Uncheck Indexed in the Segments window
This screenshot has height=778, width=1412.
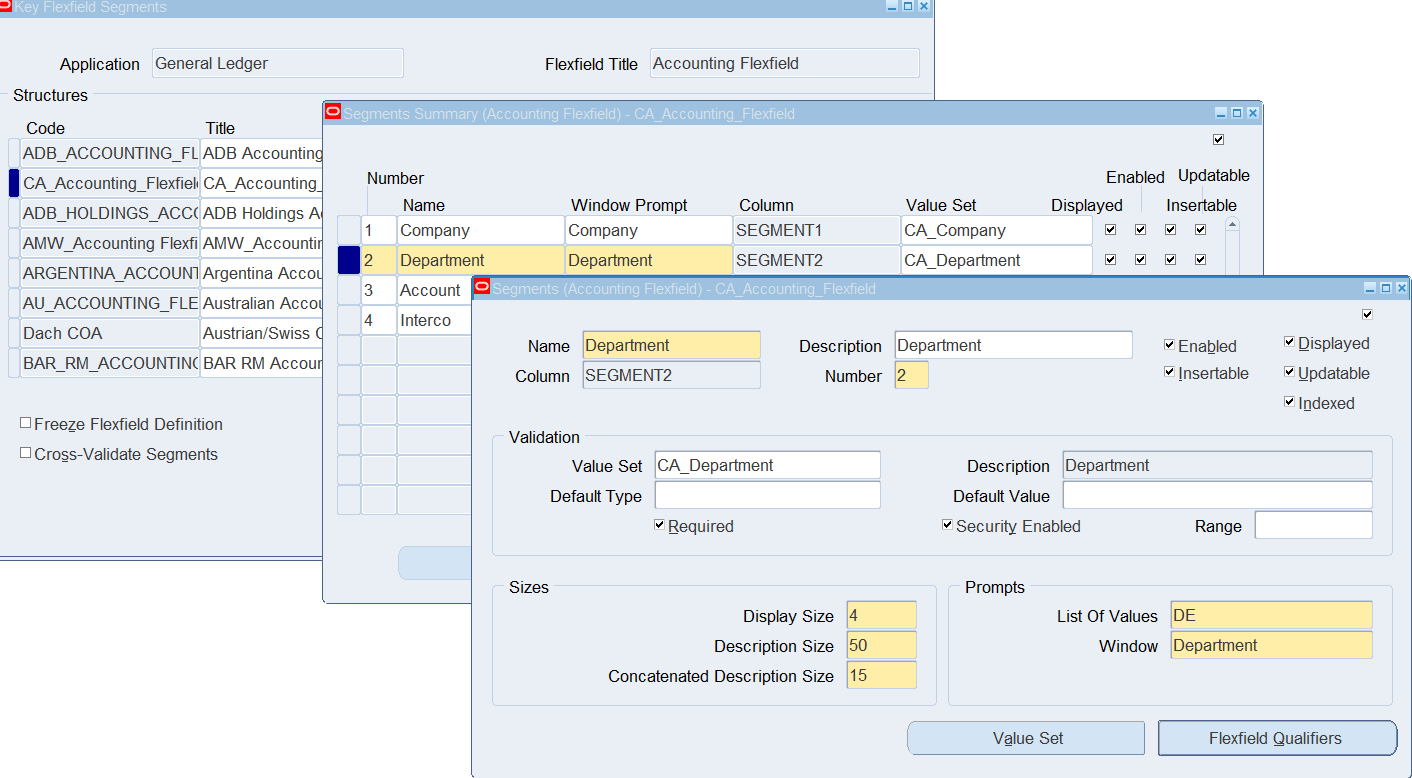click(x=1290, y=402)
